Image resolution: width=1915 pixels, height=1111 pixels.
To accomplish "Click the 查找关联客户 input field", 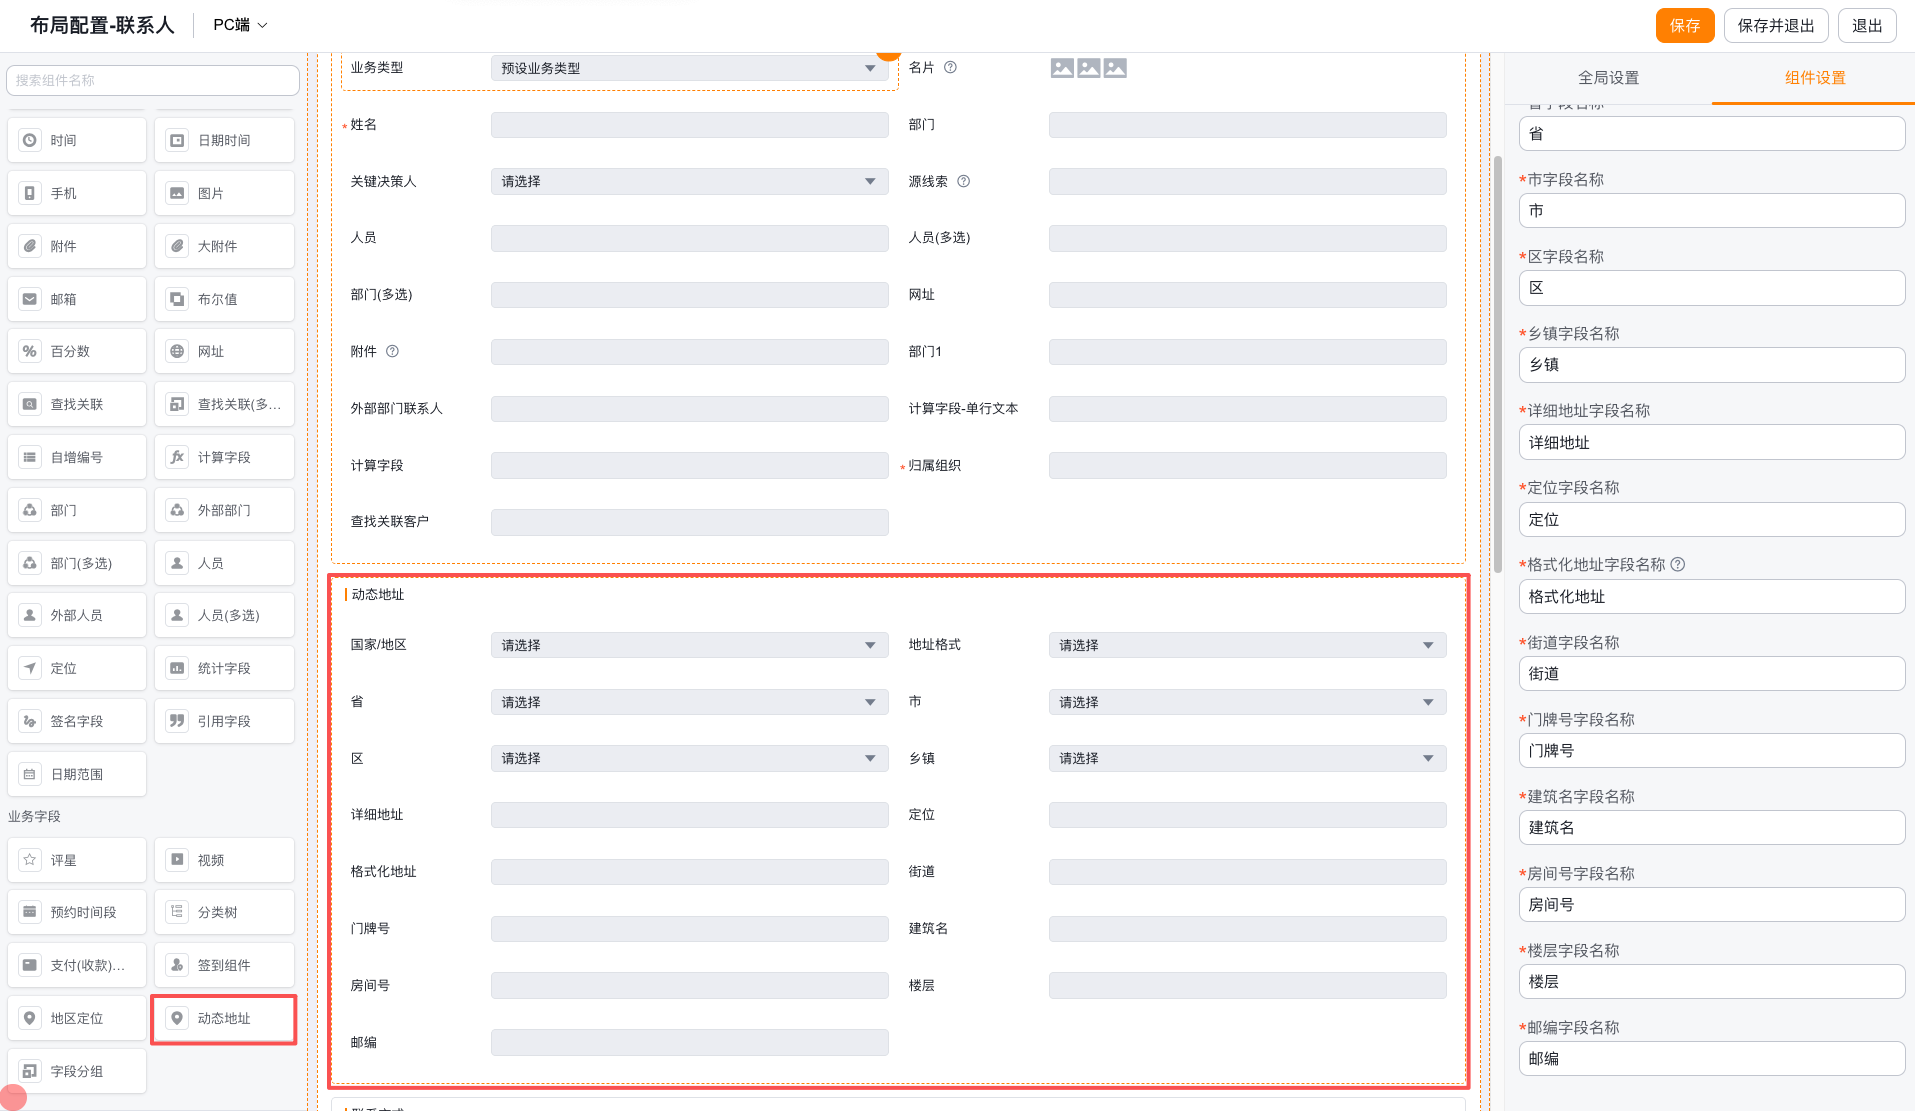I will coord(689,522).
